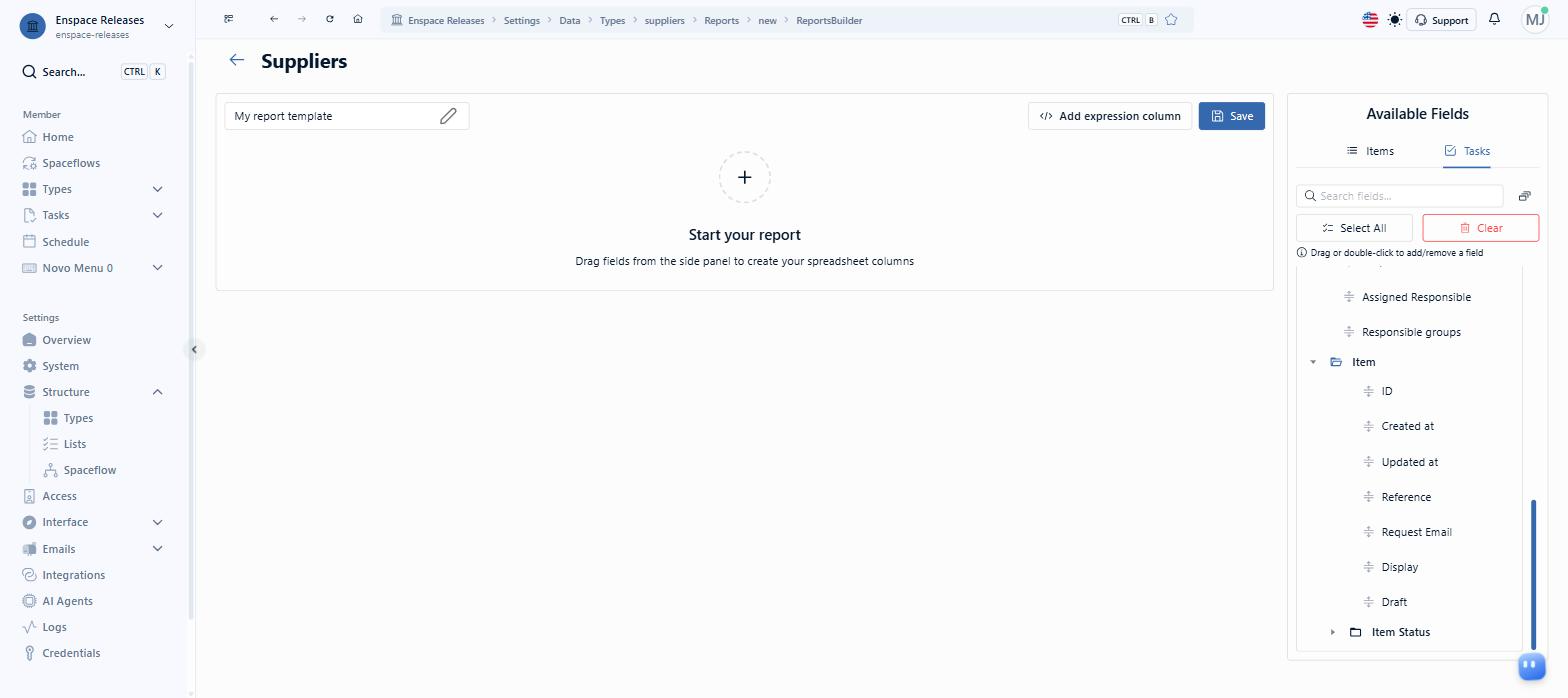Image resolution: width=1568 pixels, height=698 pixels.
Task: Expand the Tasks menu chevron
Action: 157,215
